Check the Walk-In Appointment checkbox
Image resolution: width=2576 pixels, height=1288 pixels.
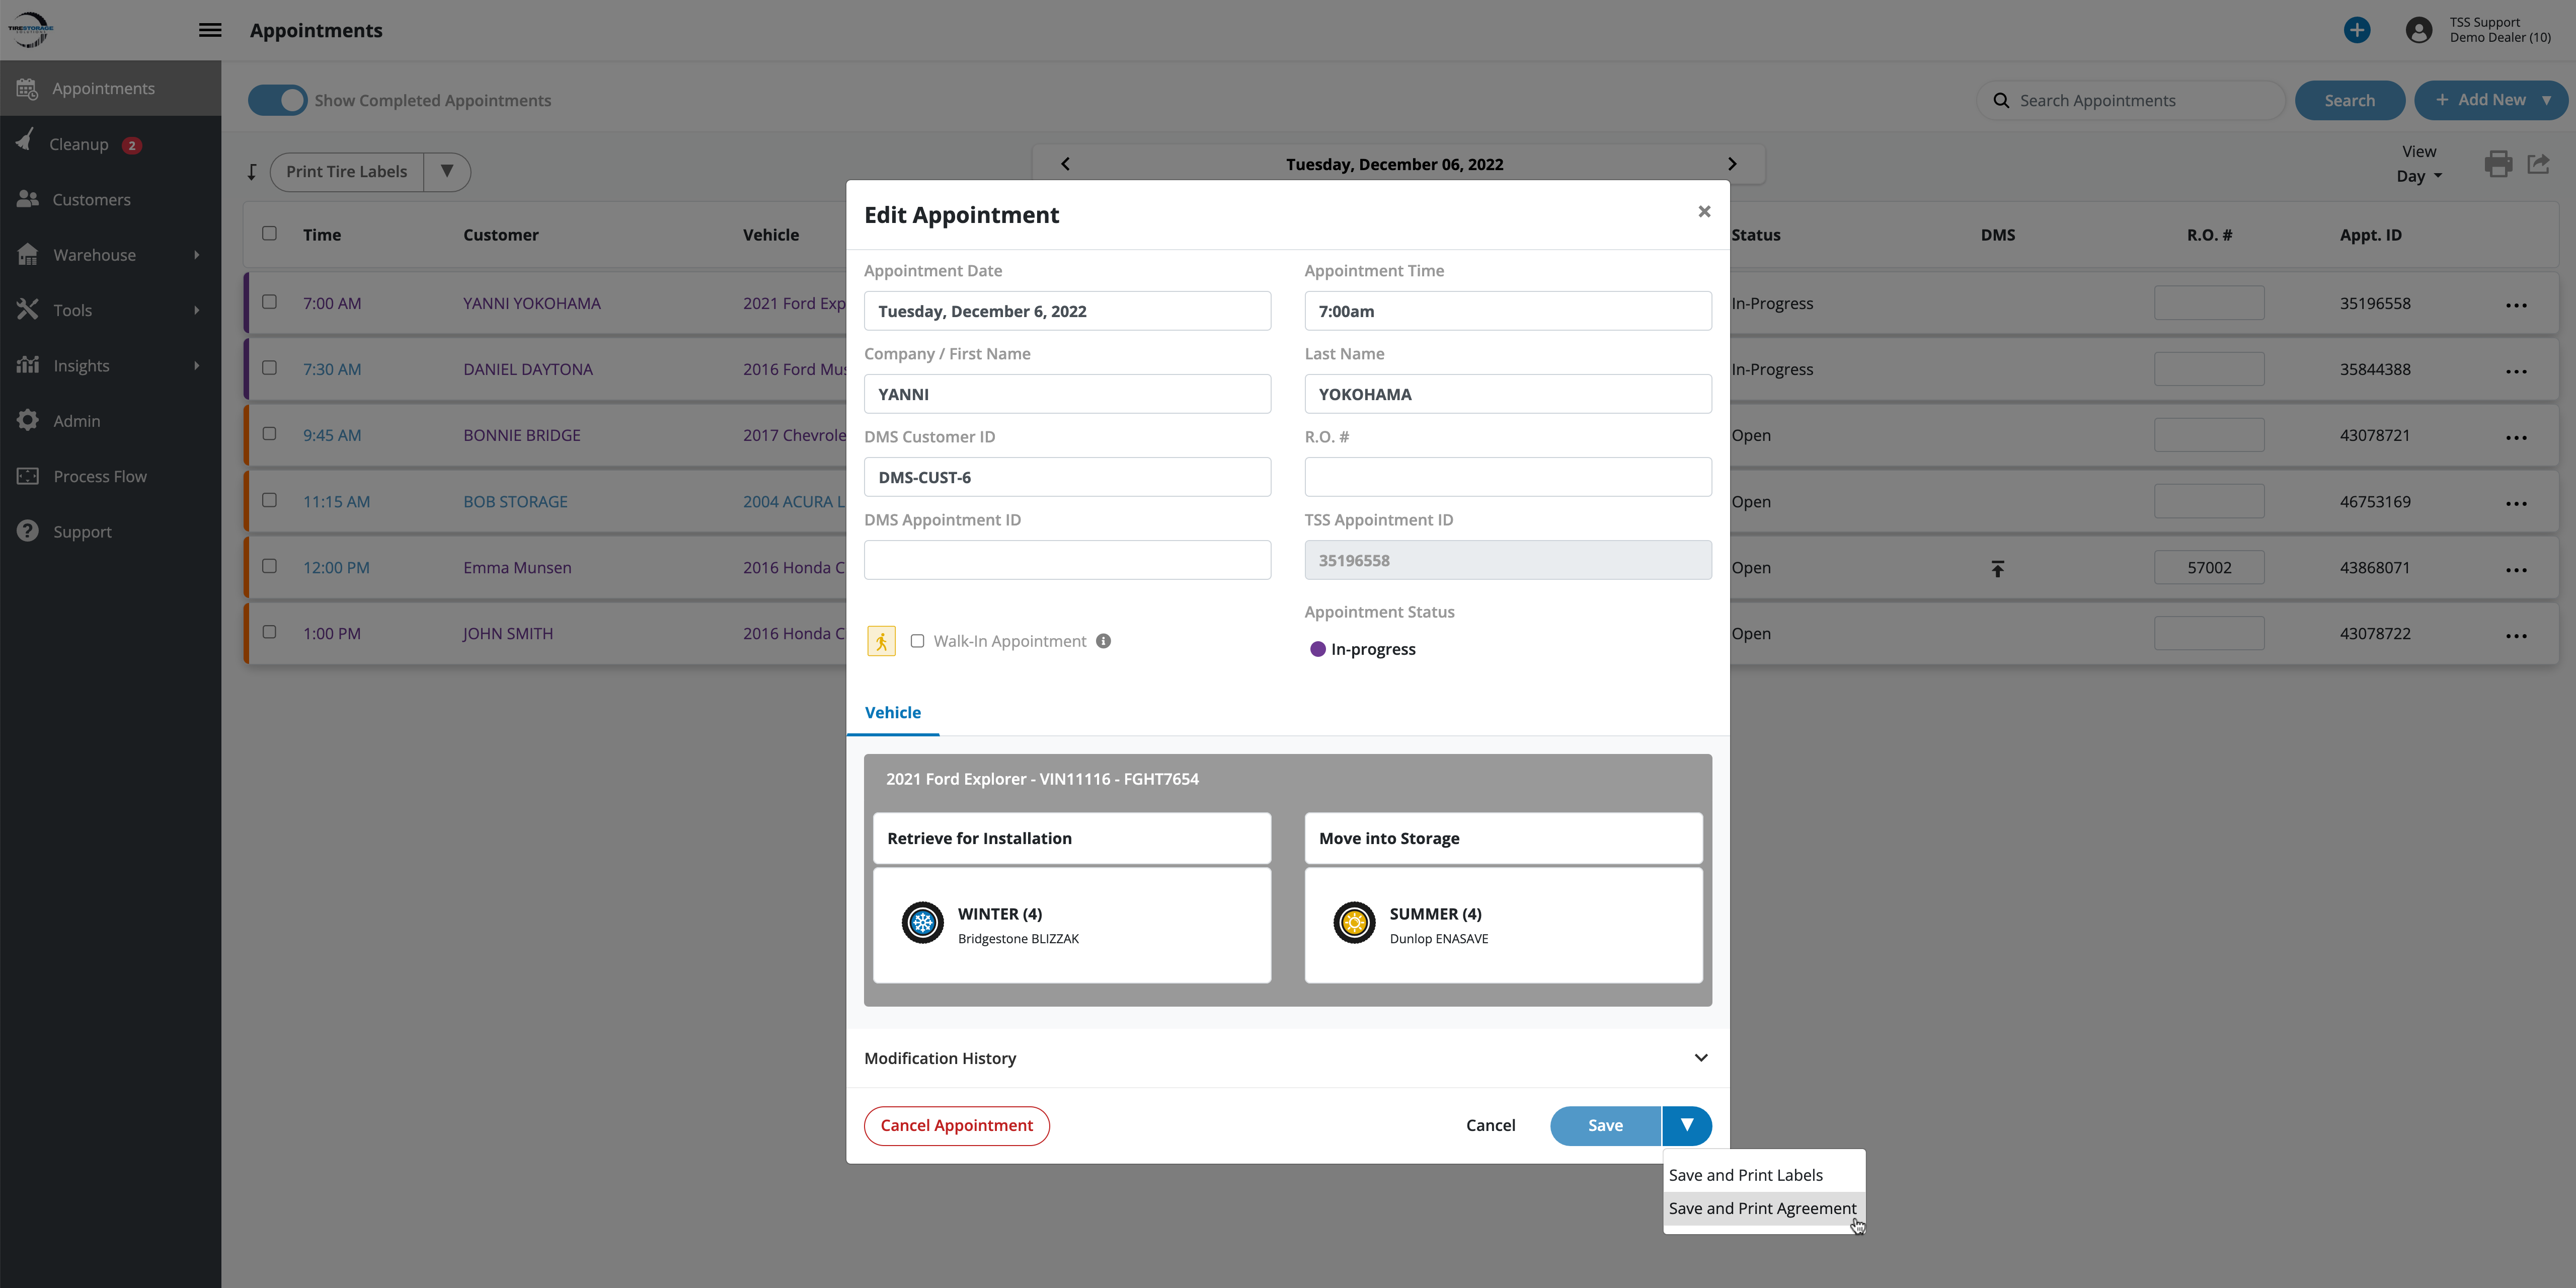pos(917,641)
